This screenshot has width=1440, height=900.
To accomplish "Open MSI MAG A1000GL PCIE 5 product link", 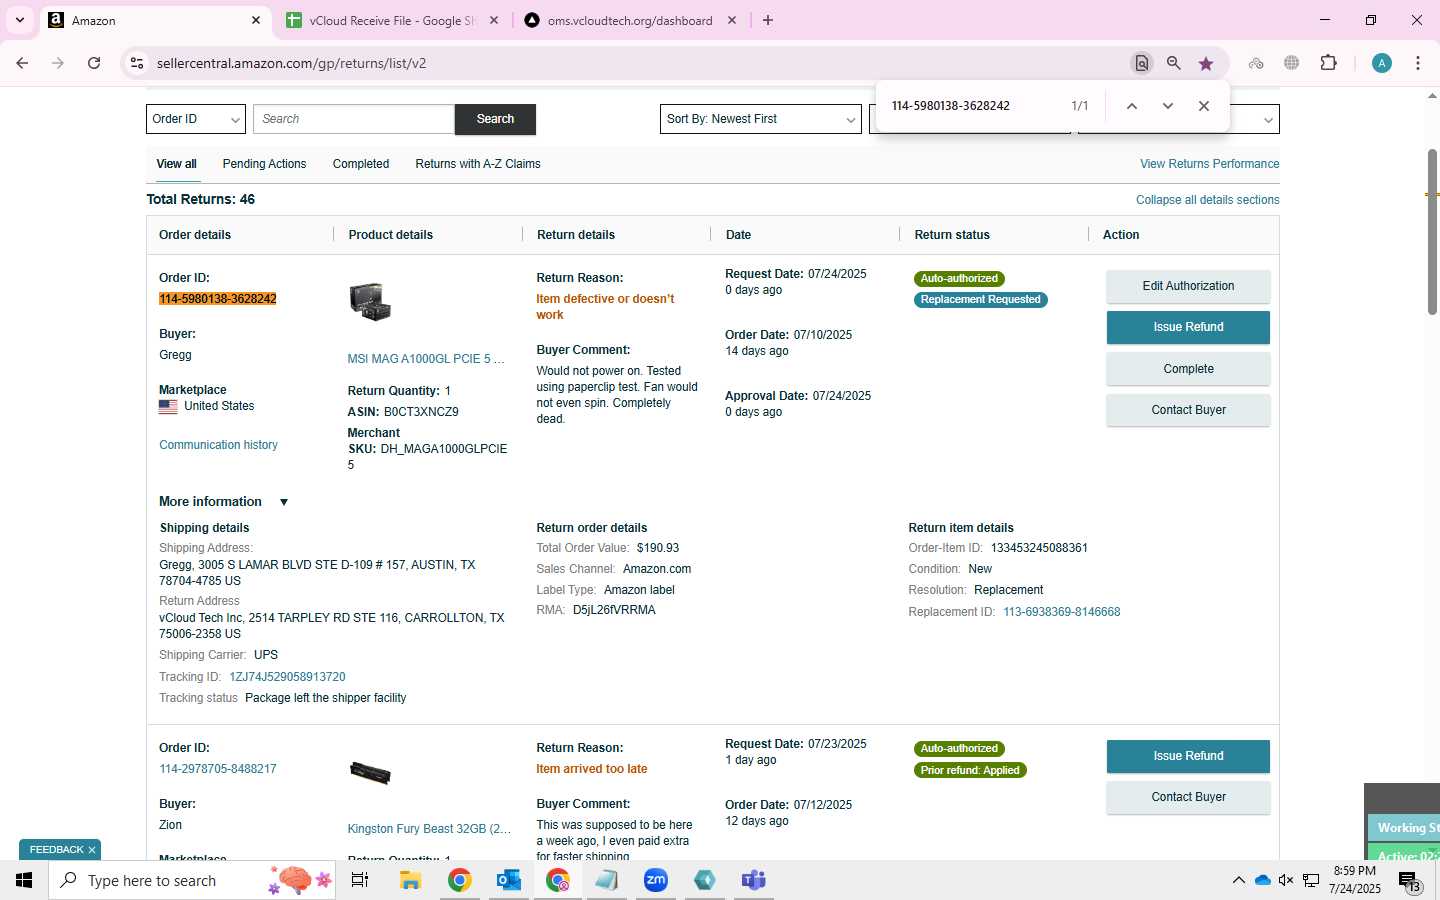I will point(426,359).
